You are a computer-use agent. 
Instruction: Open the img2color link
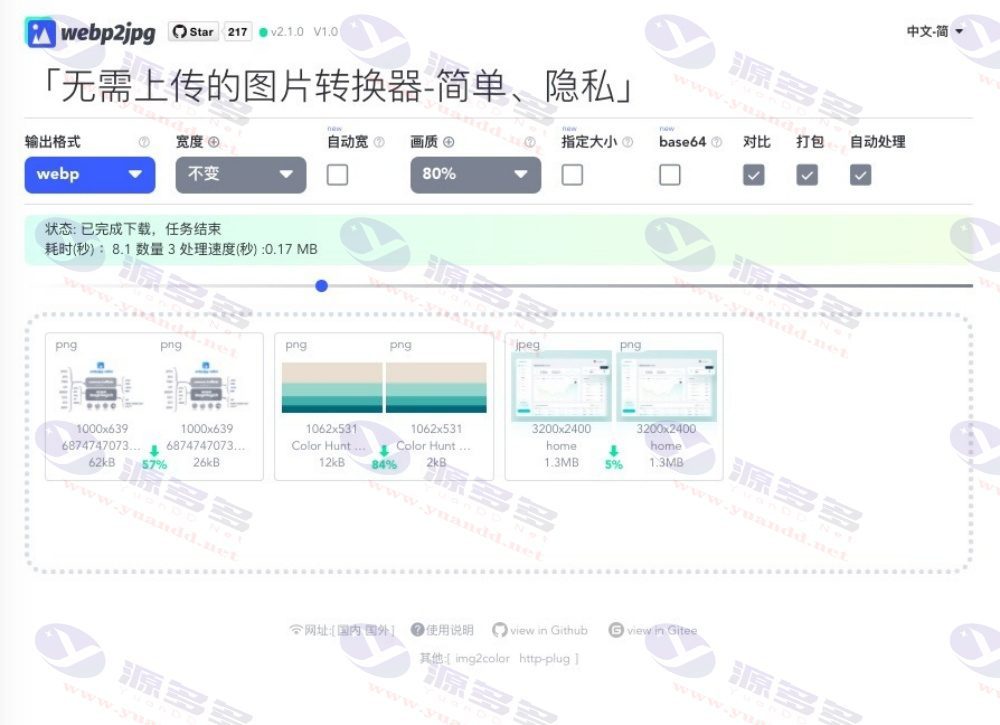pyautogui.click(x=482, y=658)
